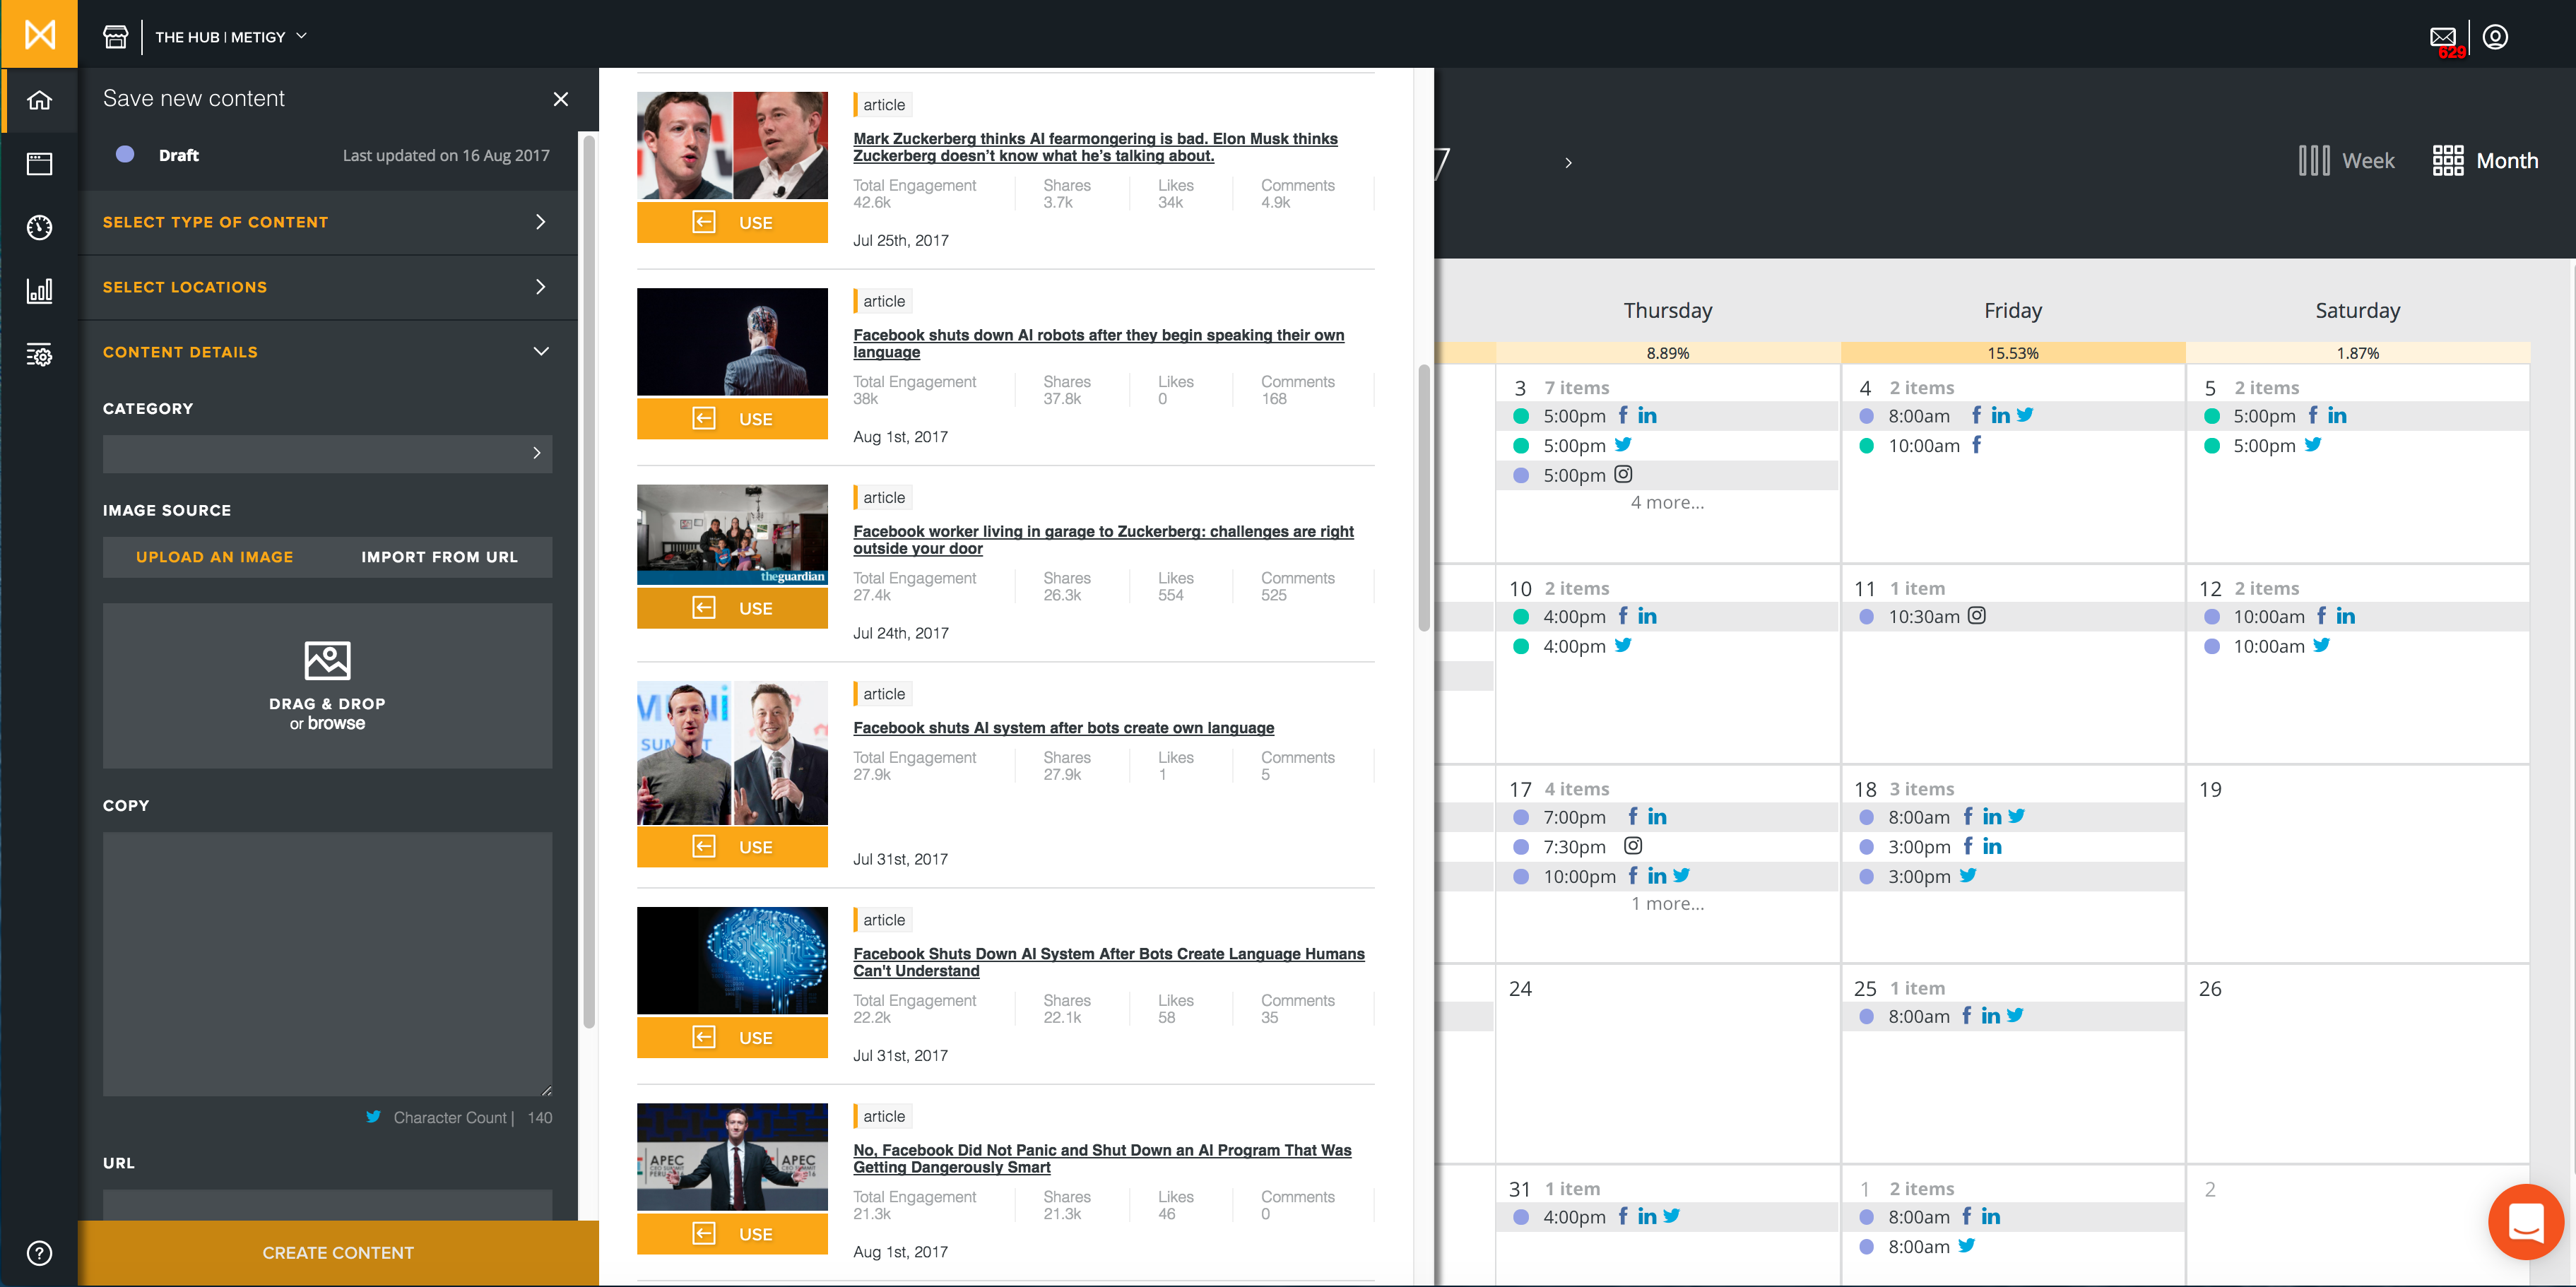Click Twitter bird icon beside Character Count
Viewport: 2576px width, 1287px height.
pyautogui.click(x=373, y=1116)
